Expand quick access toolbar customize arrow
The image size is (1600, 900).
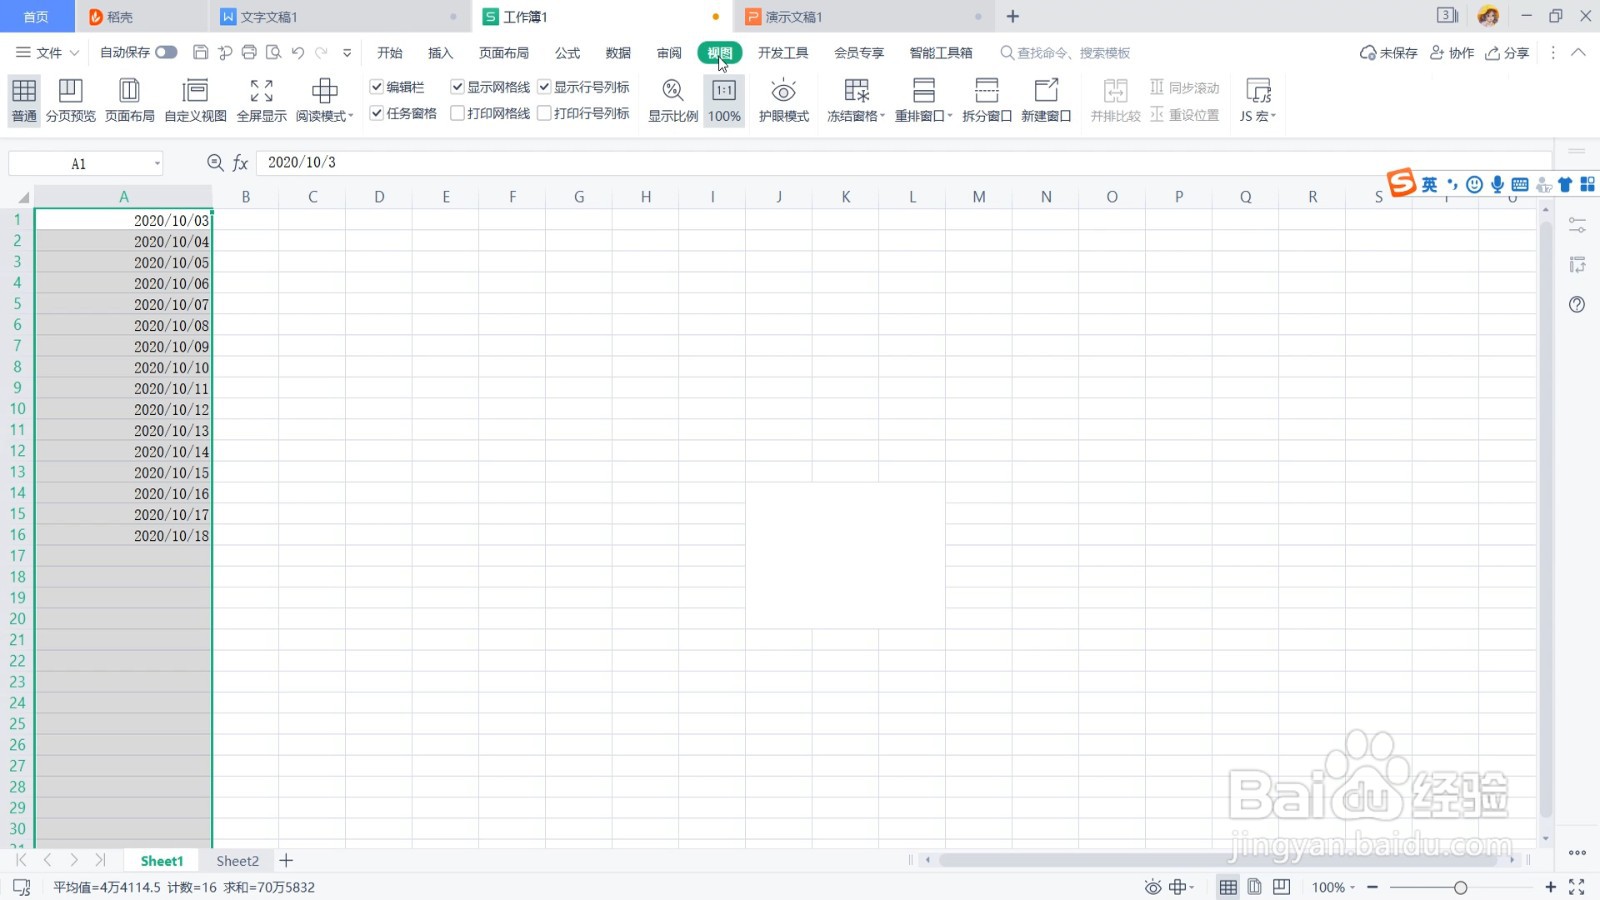pyautogui.click(x=347, y=53)
